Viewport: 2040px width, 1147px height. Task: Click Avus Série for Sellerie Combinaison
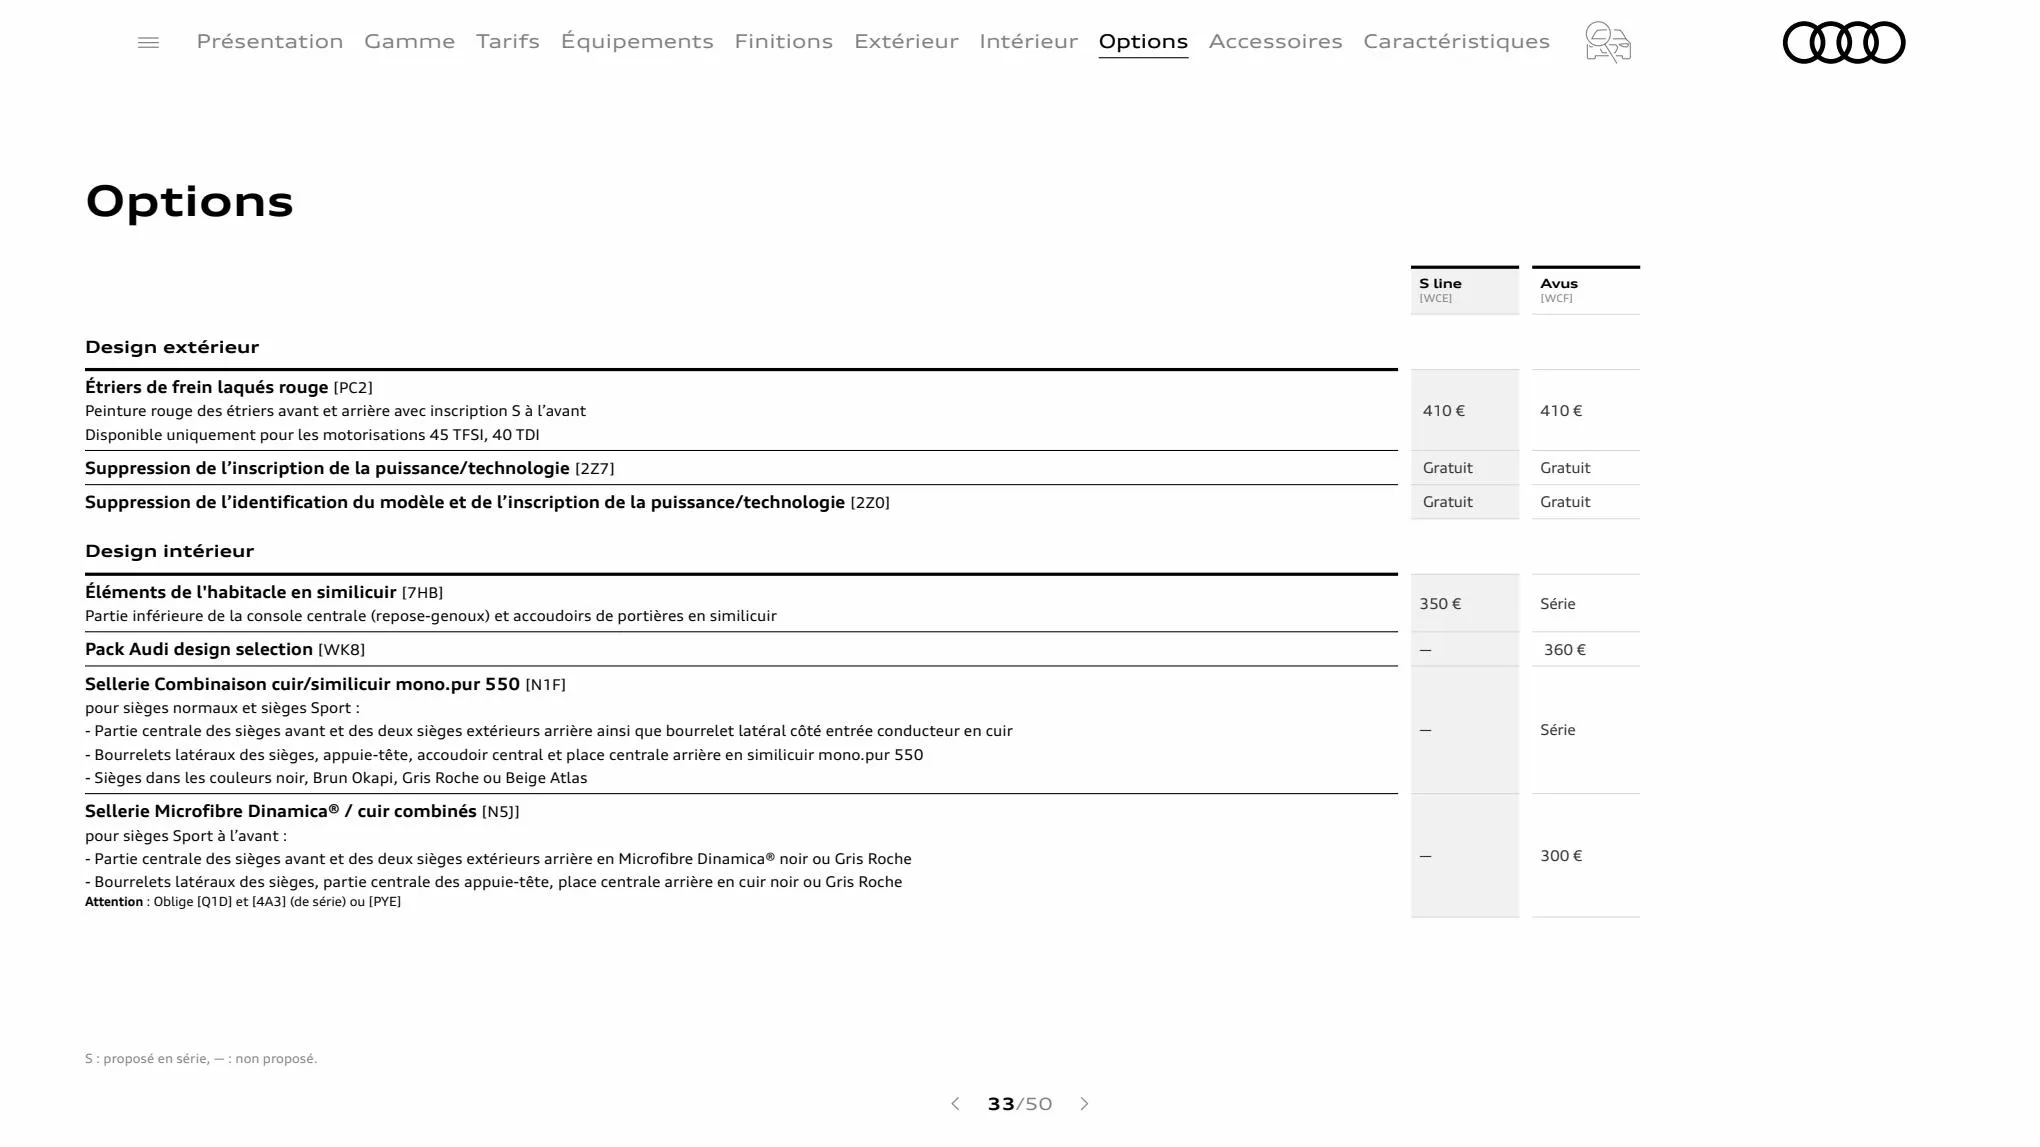click(1558, 730)
